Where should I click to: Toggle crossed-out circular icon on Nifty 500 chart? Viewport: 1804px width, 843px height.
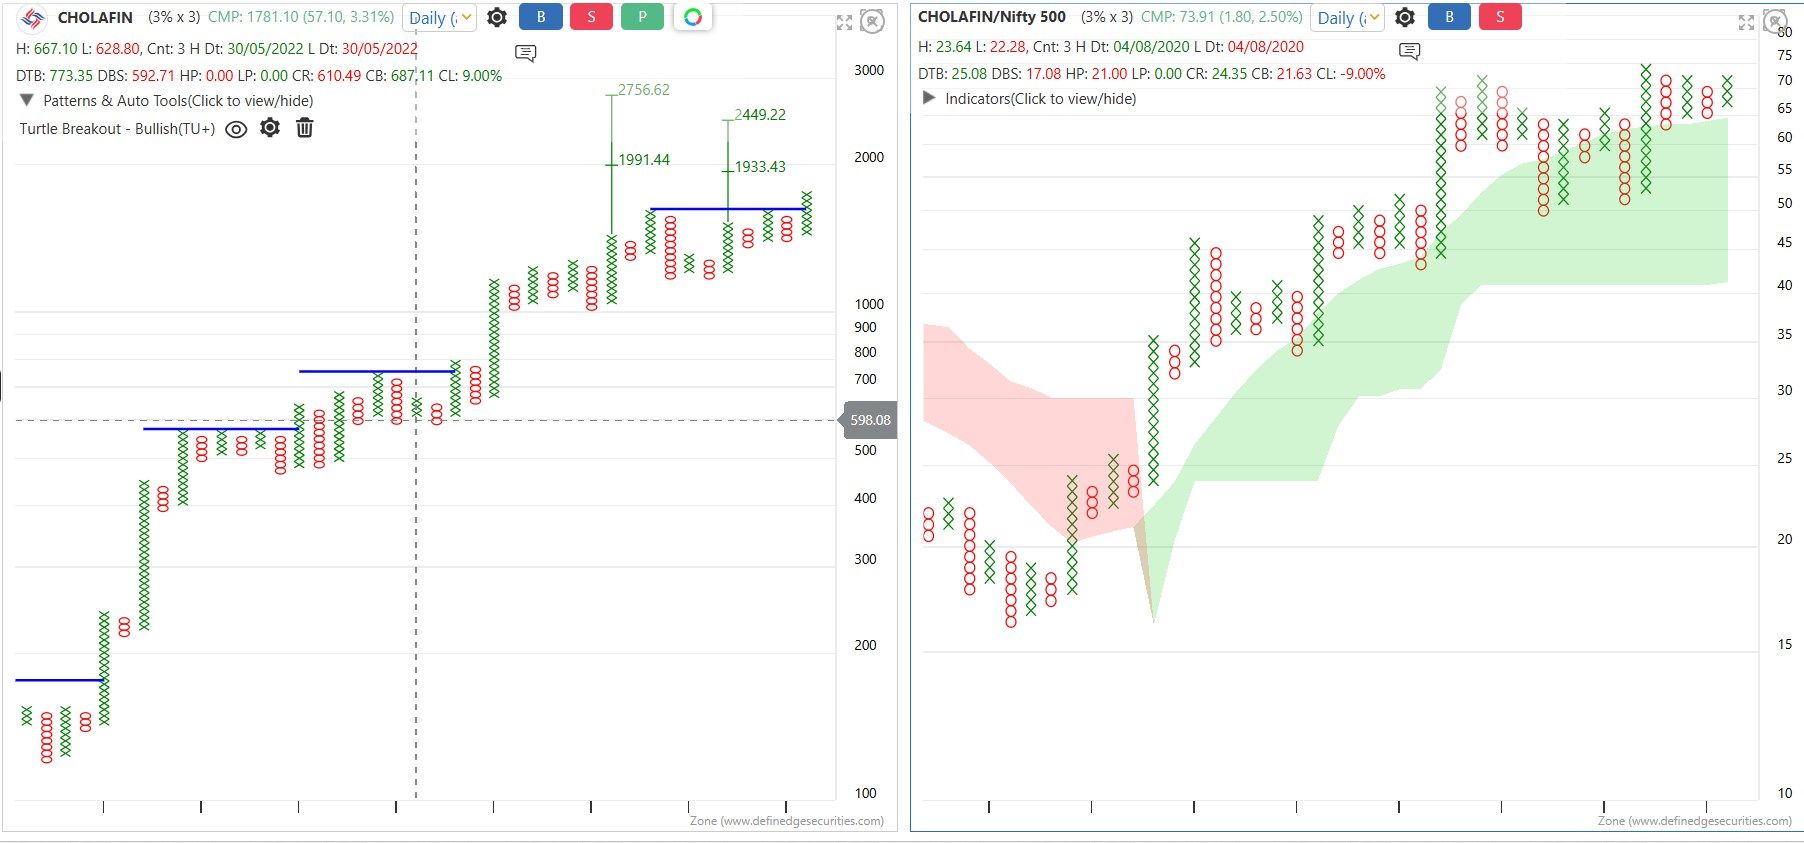[x=1775, y=21]
